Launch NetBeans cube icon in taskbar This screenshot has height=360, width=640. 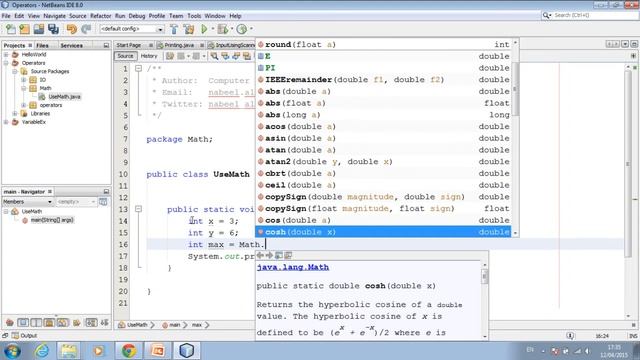[x=187, y=350]
